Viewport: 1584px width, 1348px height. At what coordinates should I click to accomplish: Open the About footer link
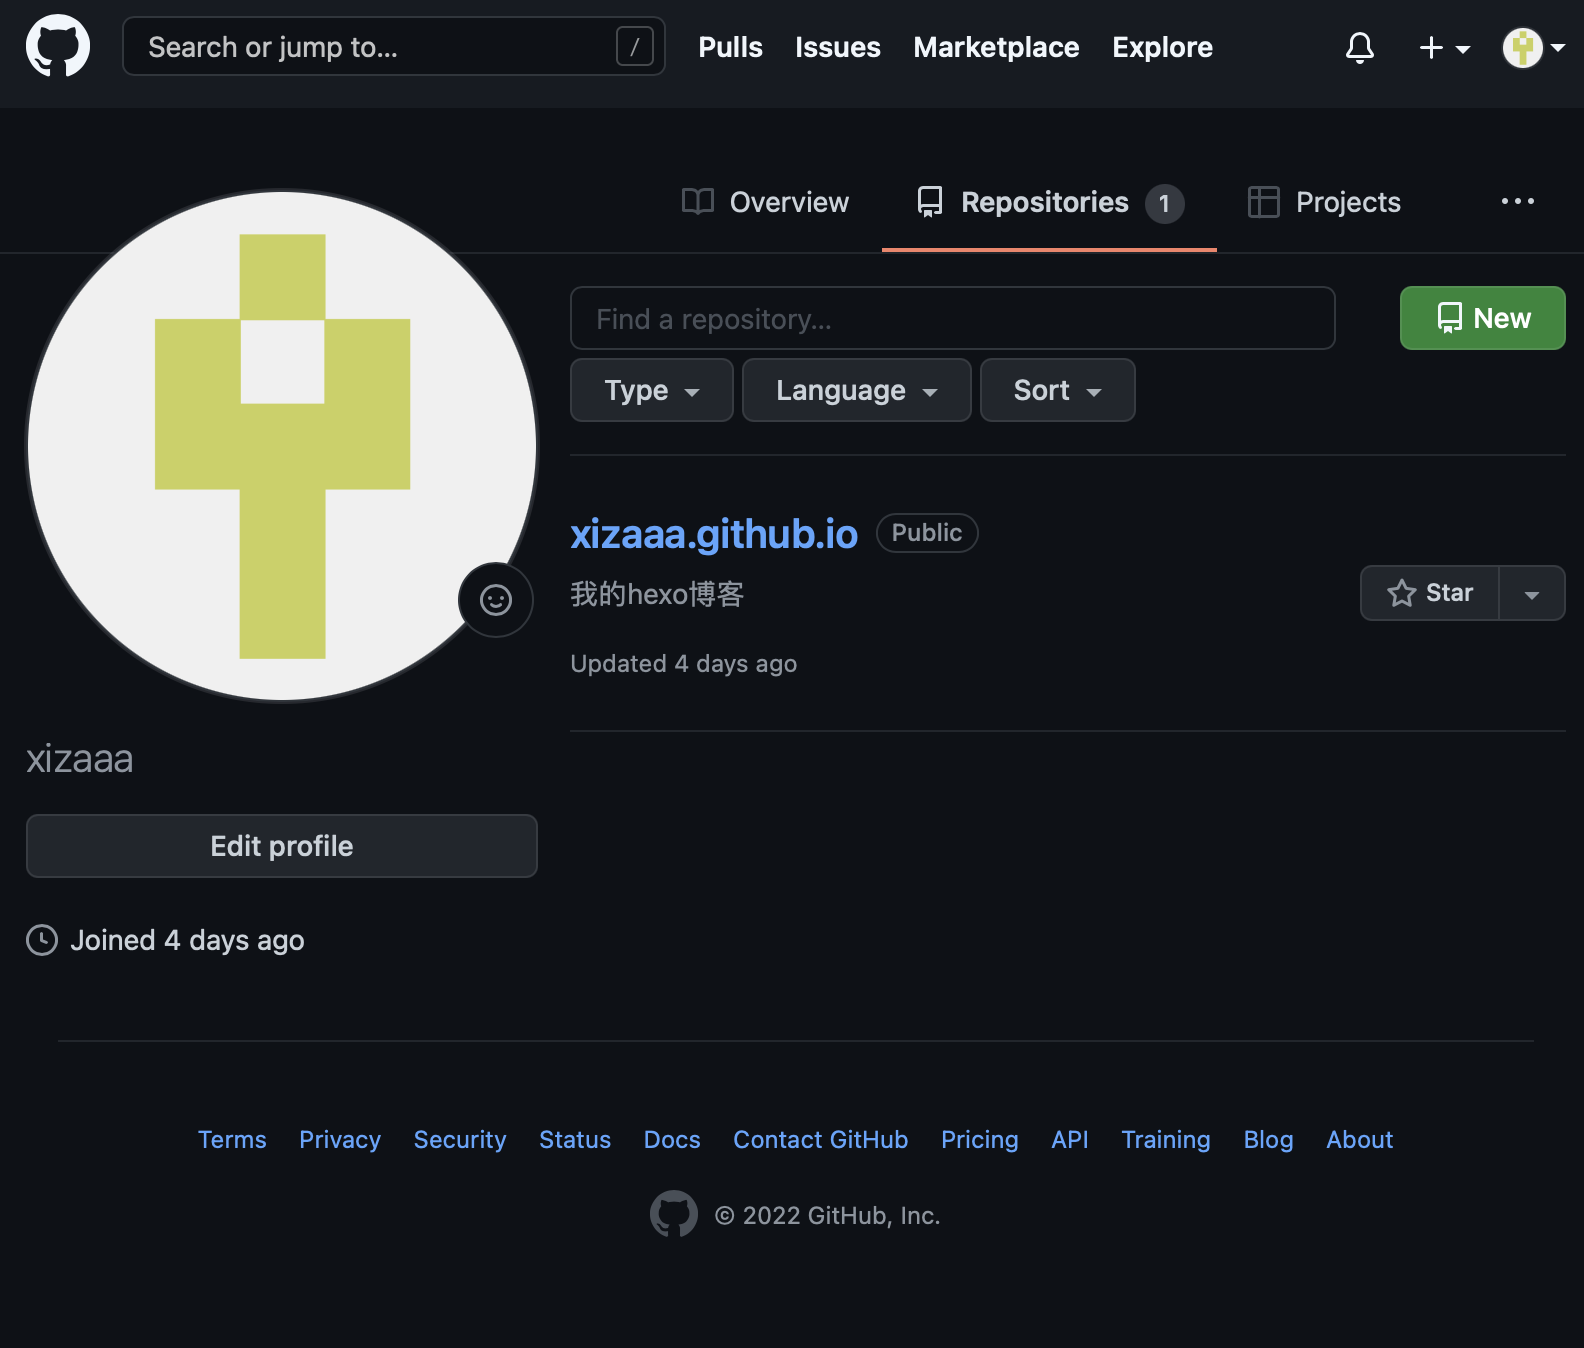[x=1360, y=1139]
